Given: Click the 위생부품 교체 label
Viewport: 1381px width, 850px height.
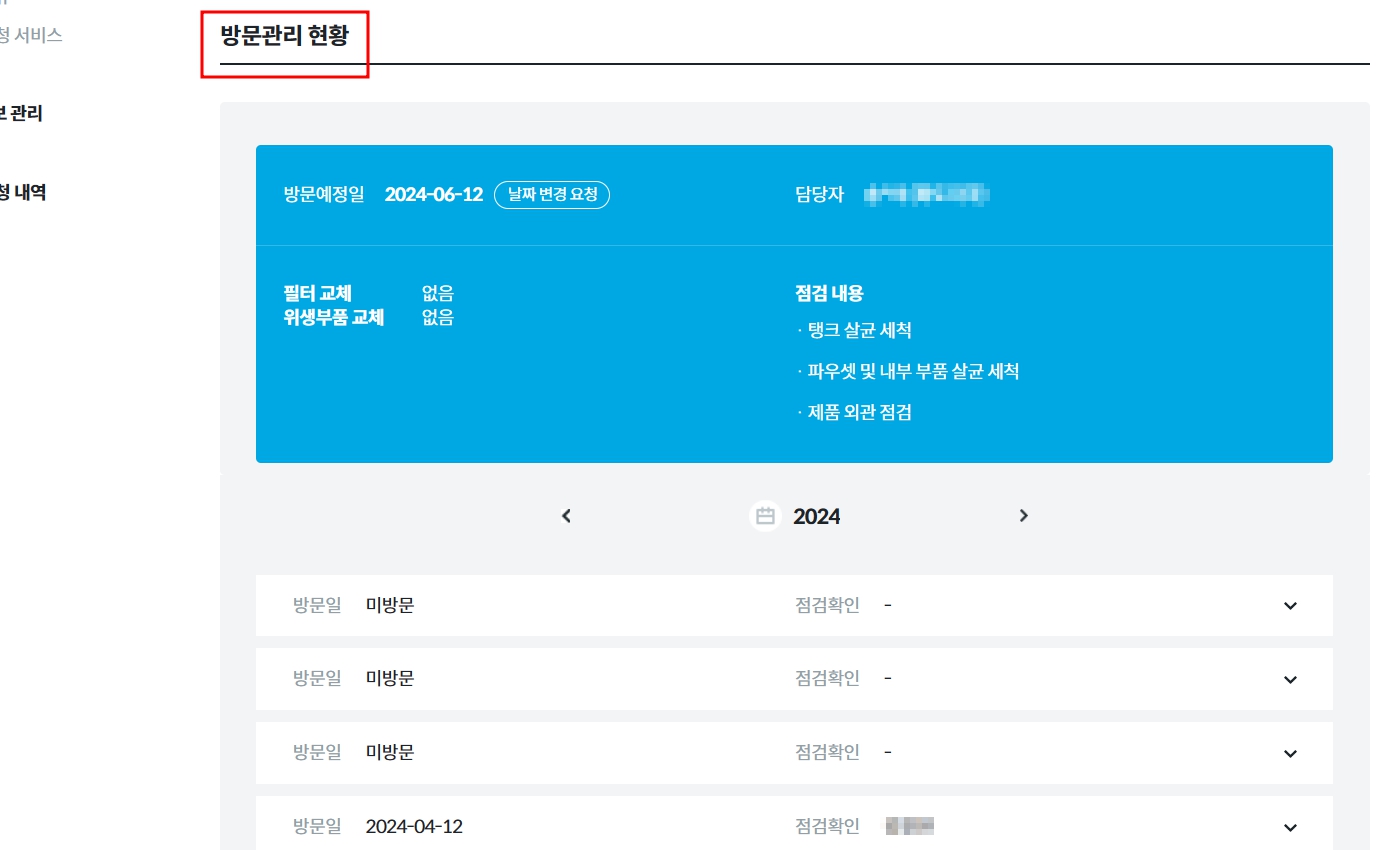Looking at the screenshot, I should coord(334,318).
